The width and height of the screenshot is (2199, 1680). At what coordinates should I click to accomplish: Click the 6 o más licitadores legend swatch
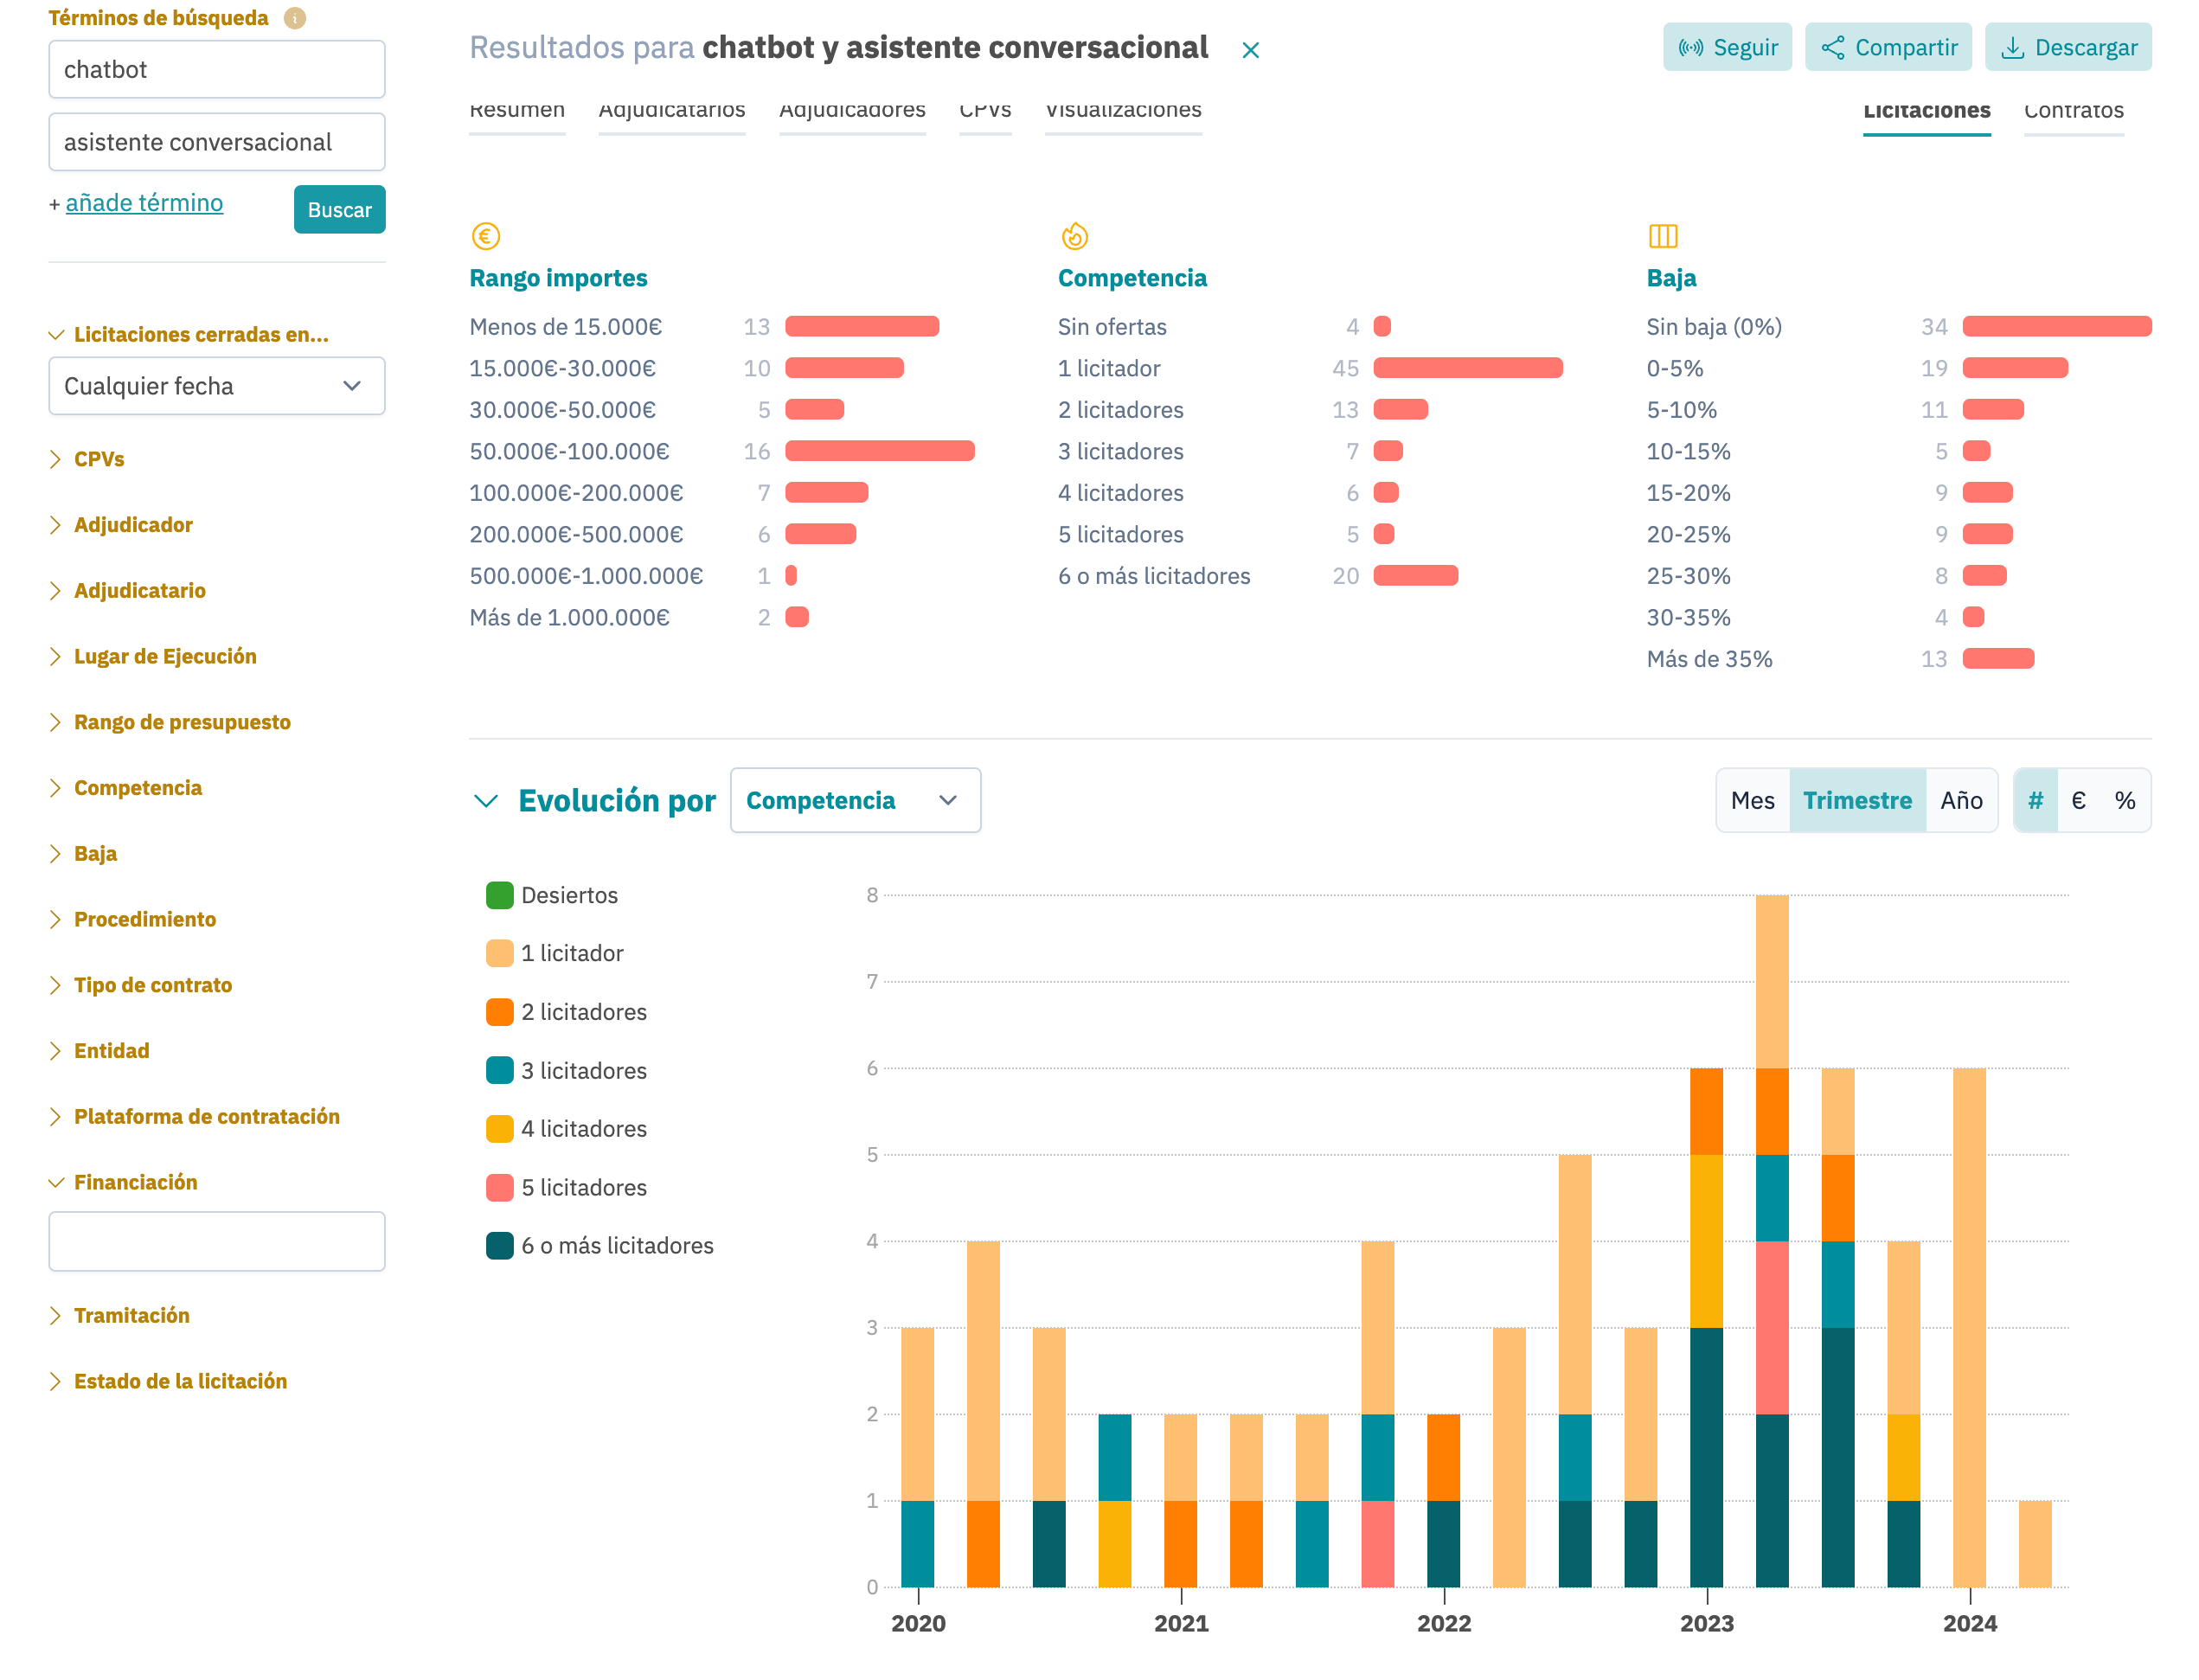pos(499,1245)
